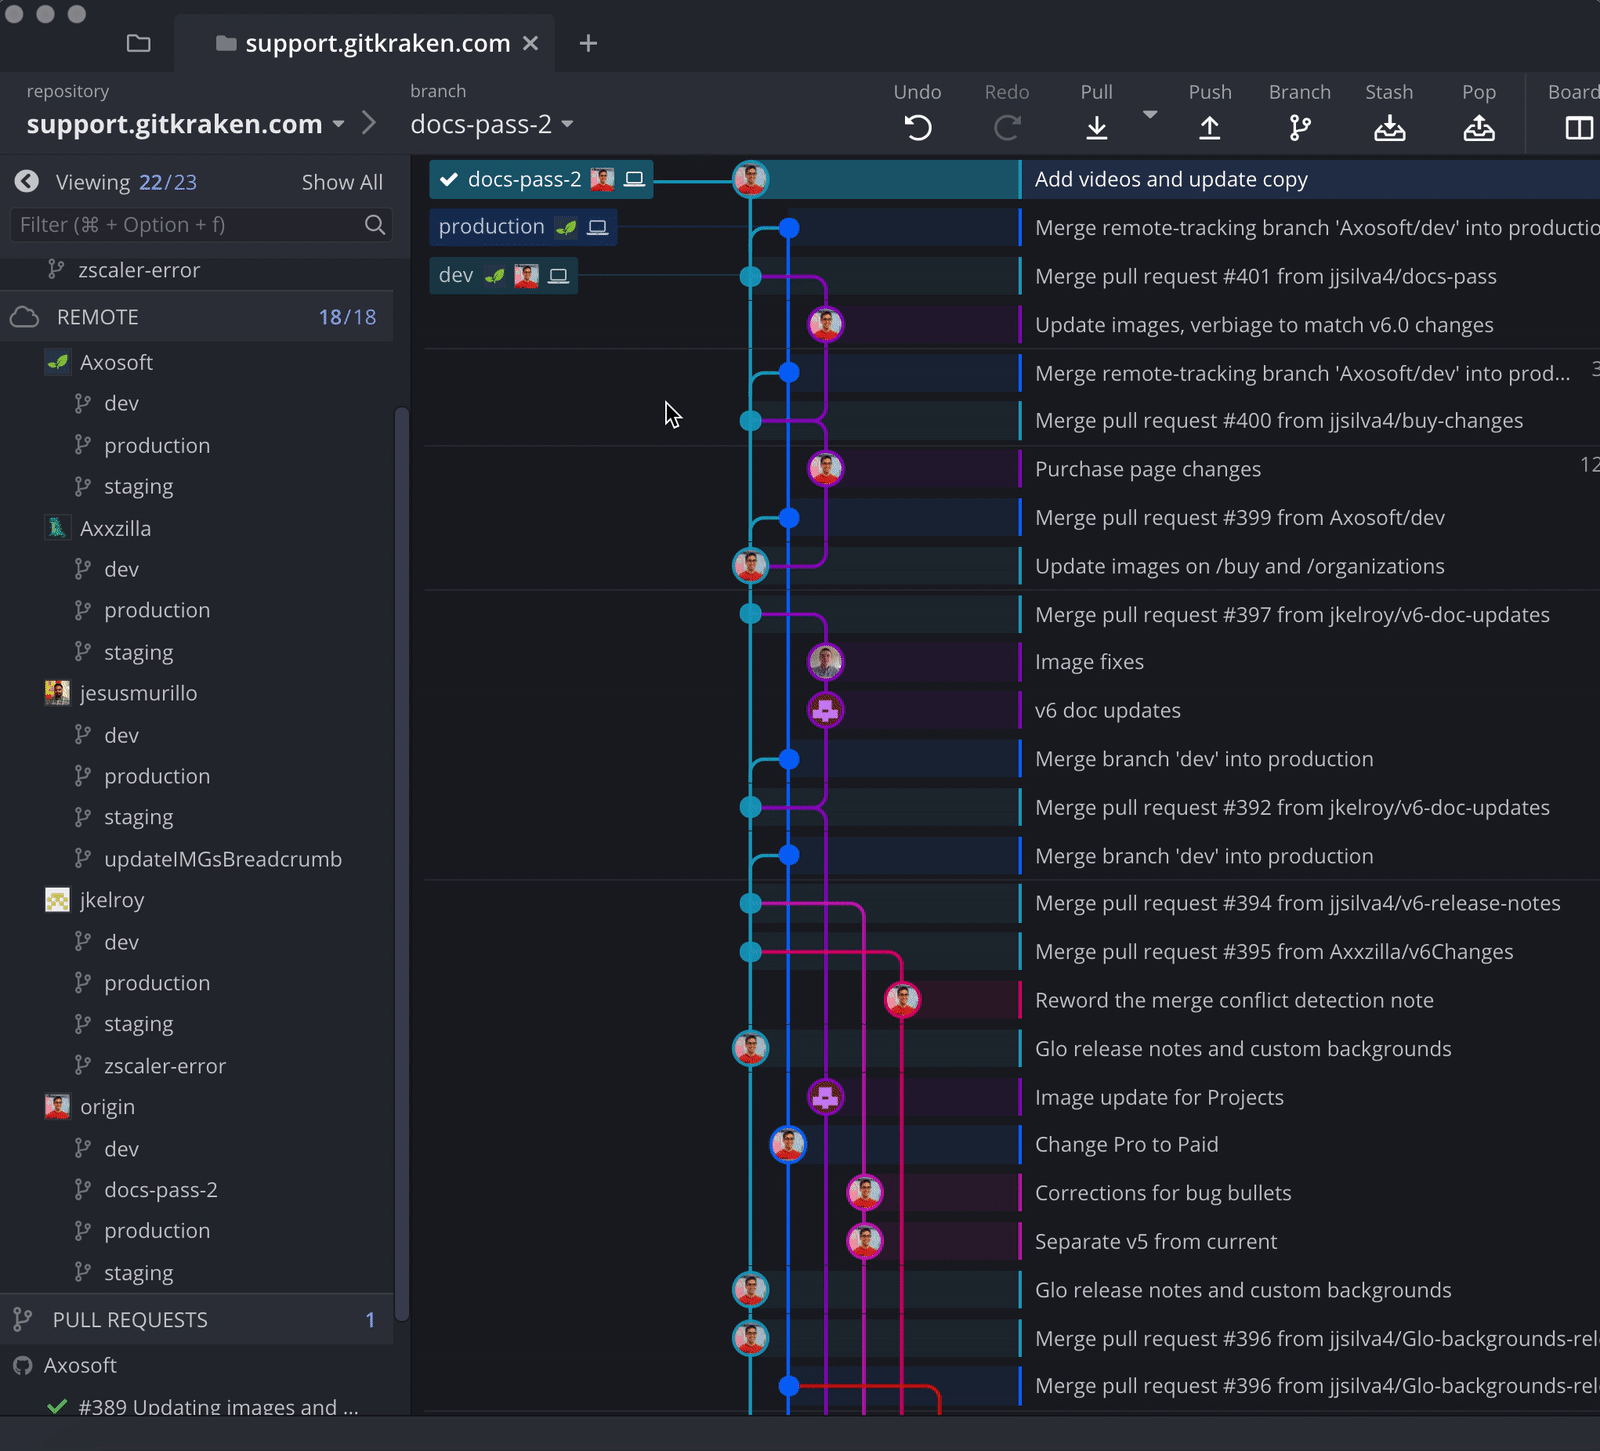Viewport: 1600px width, 1451px height.
Task: Click the search magnifier in the filter field
Action: (375, 225)
